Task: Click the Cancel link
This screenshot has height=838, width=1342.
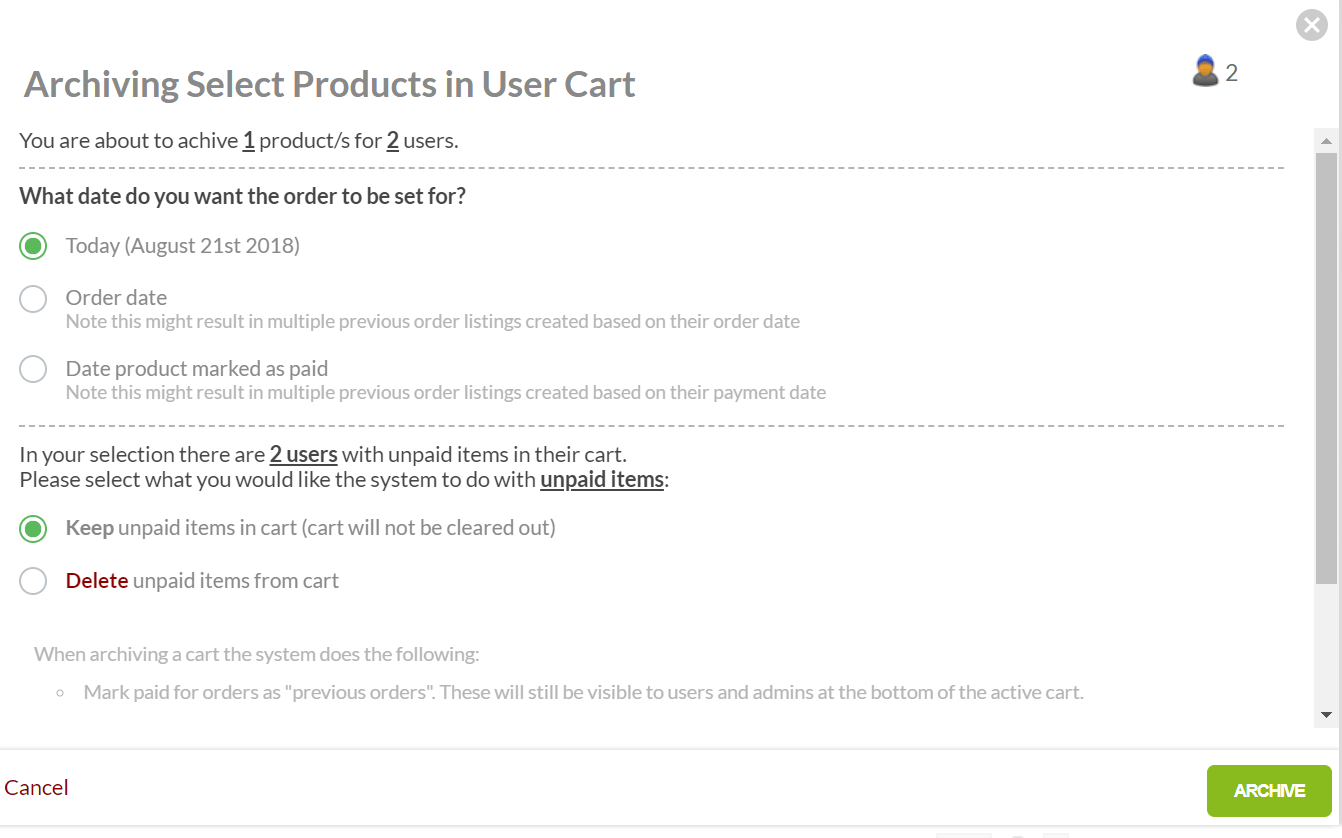Action: 36,788
